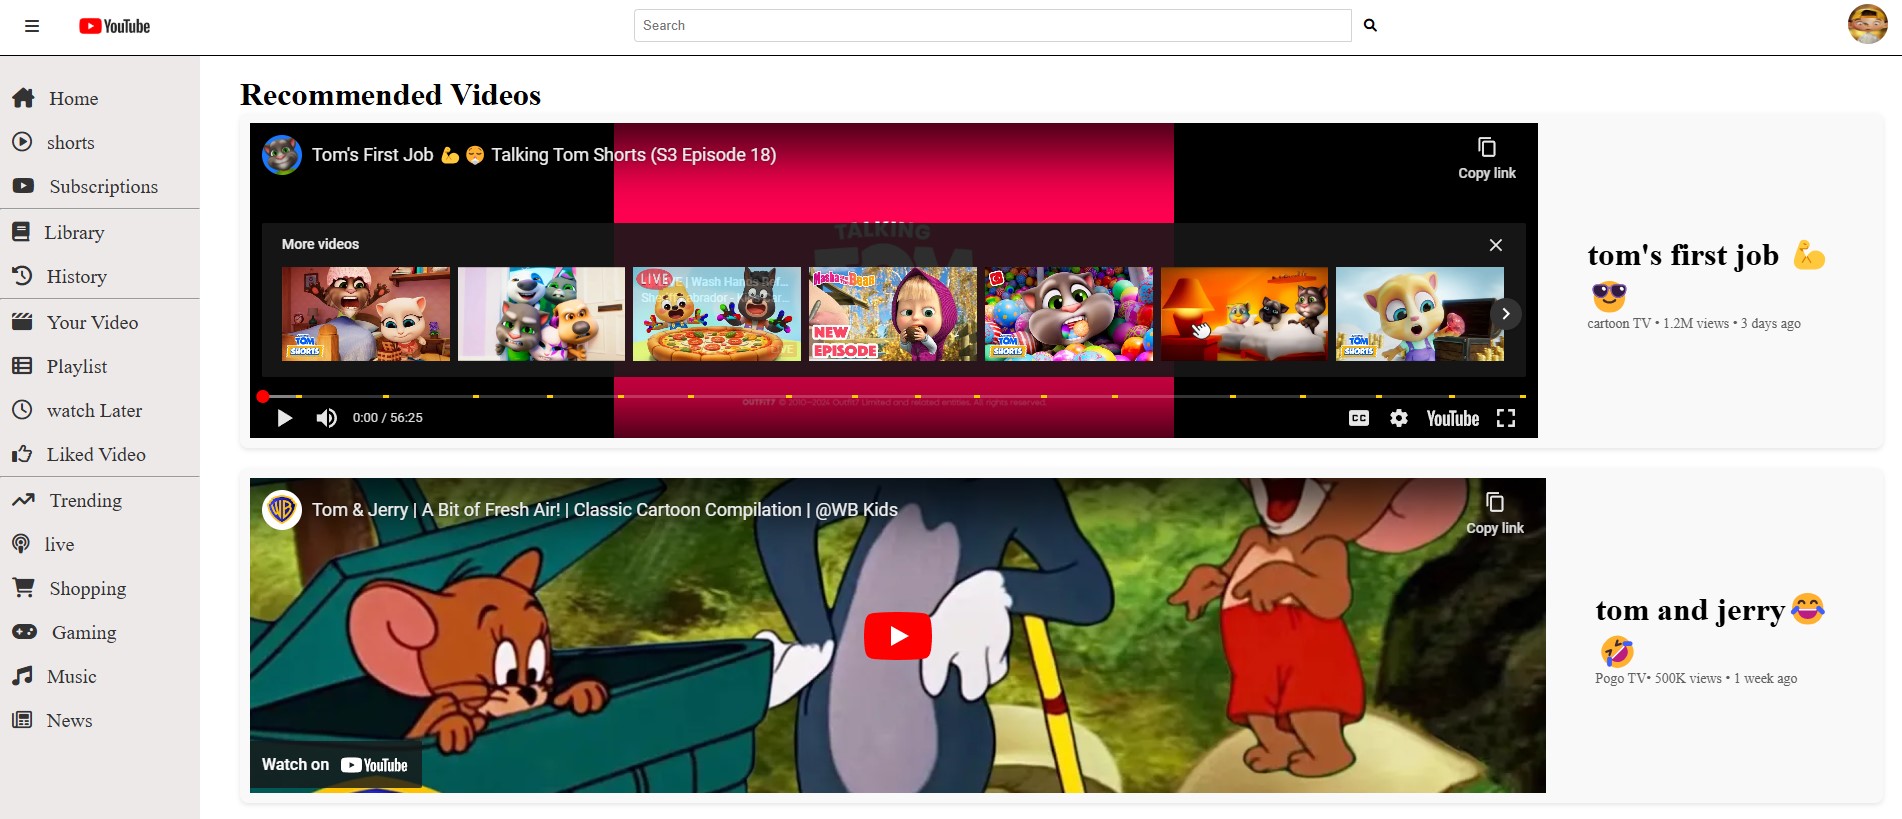The height and width of the screenshot is (819, 1902).
Task: Click the search magnifier icon
Action: click(1370, 26)
